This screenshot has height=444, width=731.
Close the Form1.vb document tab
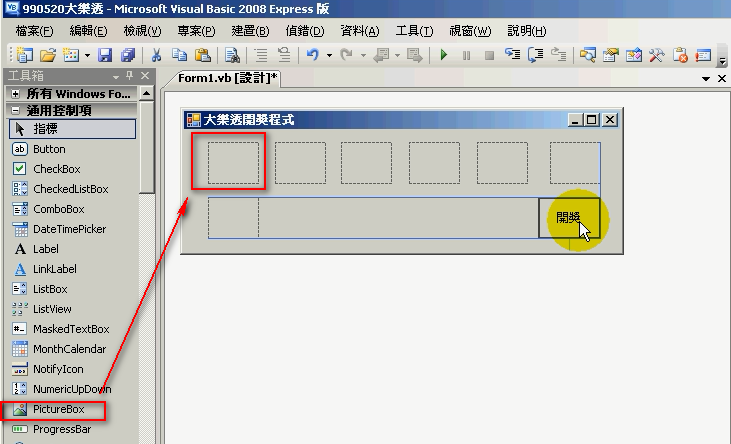[x=722, y=79]
